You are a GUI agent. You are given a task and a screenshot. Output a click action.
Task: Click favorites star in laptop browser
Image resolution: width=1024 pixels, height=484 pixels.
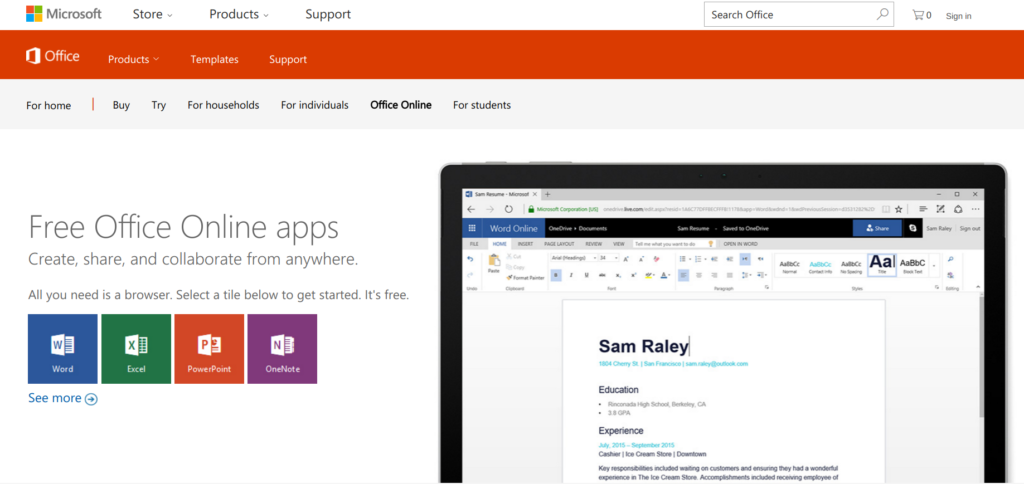[899, 209]
